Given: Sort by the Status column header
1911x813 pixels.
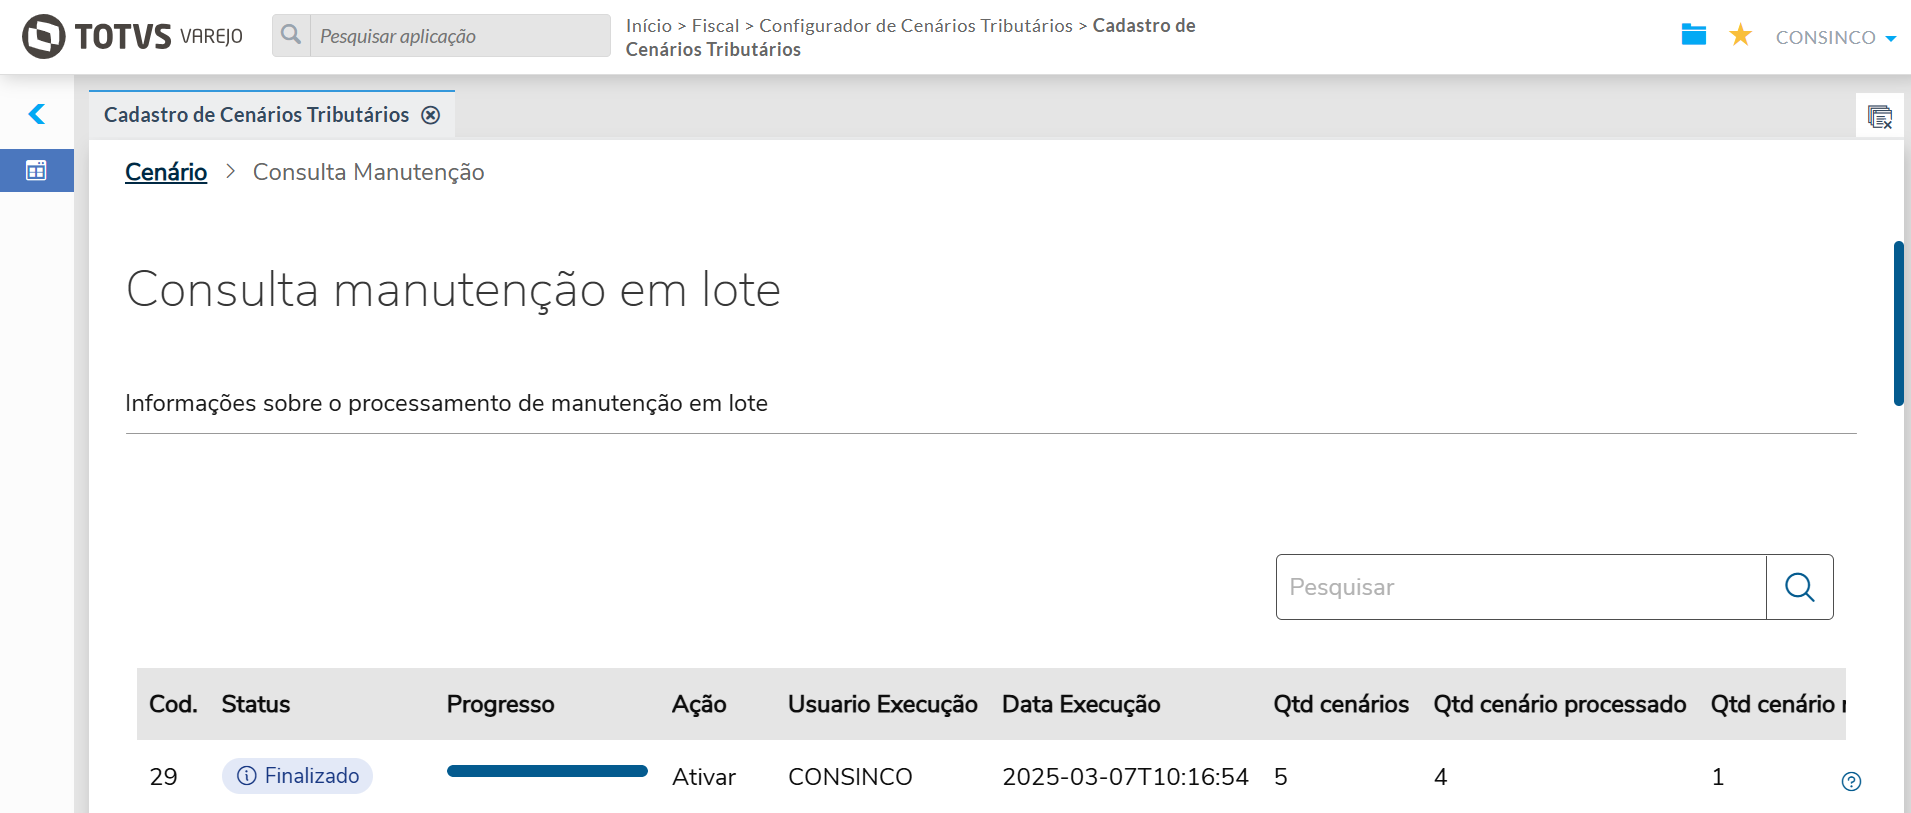Looking at the screenshot, I should (256, 704).
